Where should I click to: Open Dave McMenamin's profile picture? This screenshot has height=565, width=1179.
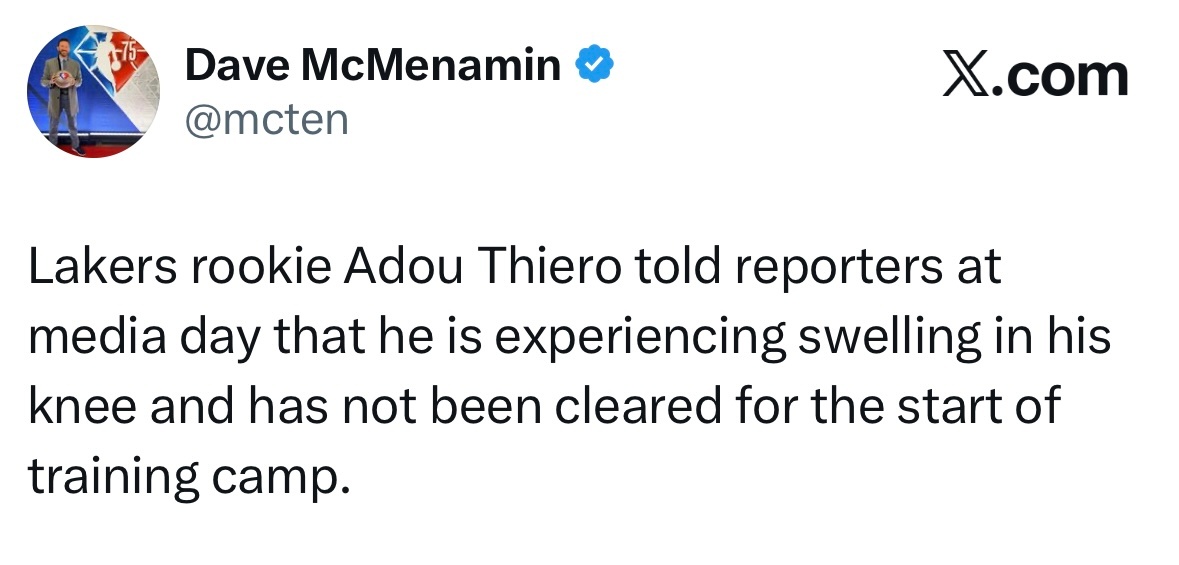(92, 91)
